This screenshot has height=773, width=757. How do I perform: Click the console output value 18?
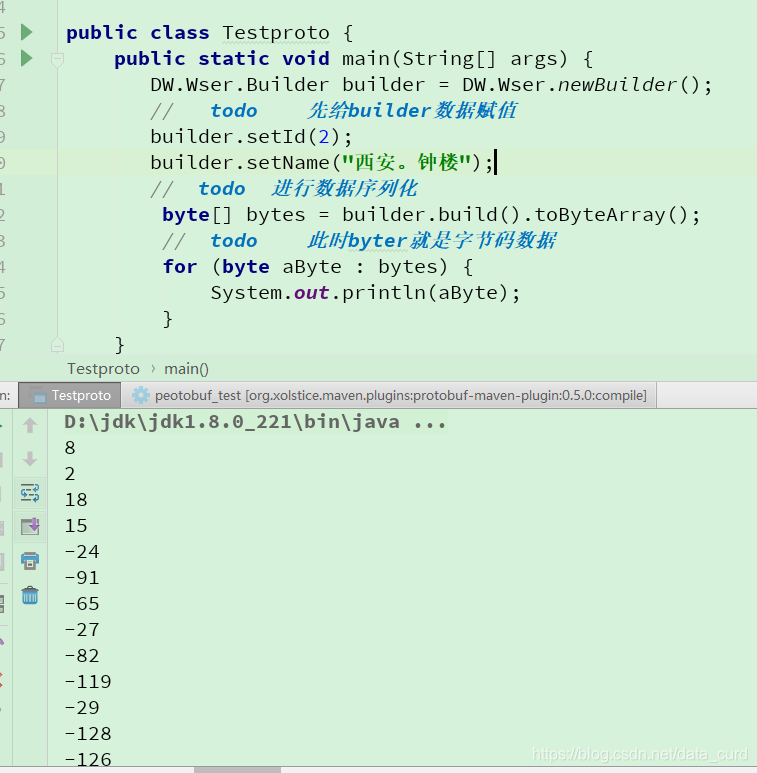click(76, 500)
